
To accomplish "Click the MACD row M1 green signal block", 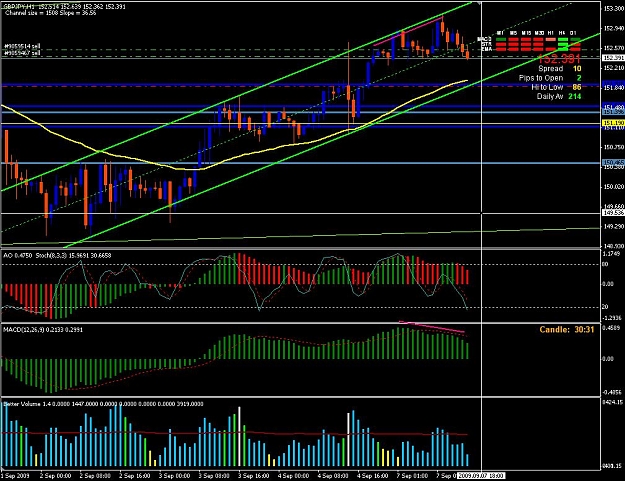I will [x=501, y=39].
